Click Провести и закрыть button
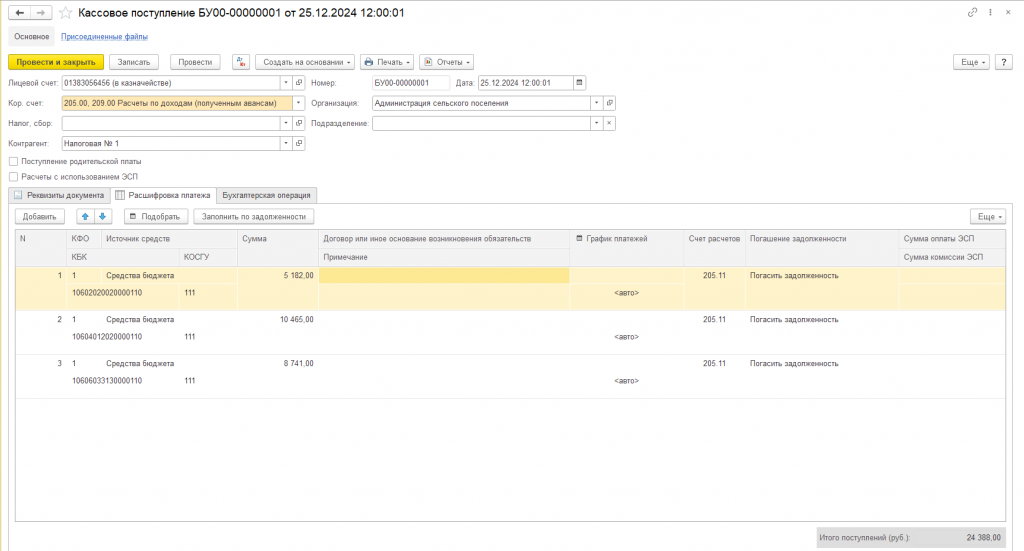Image resolution: width=1024 pixels, height=551 pixels. (56, 62)
